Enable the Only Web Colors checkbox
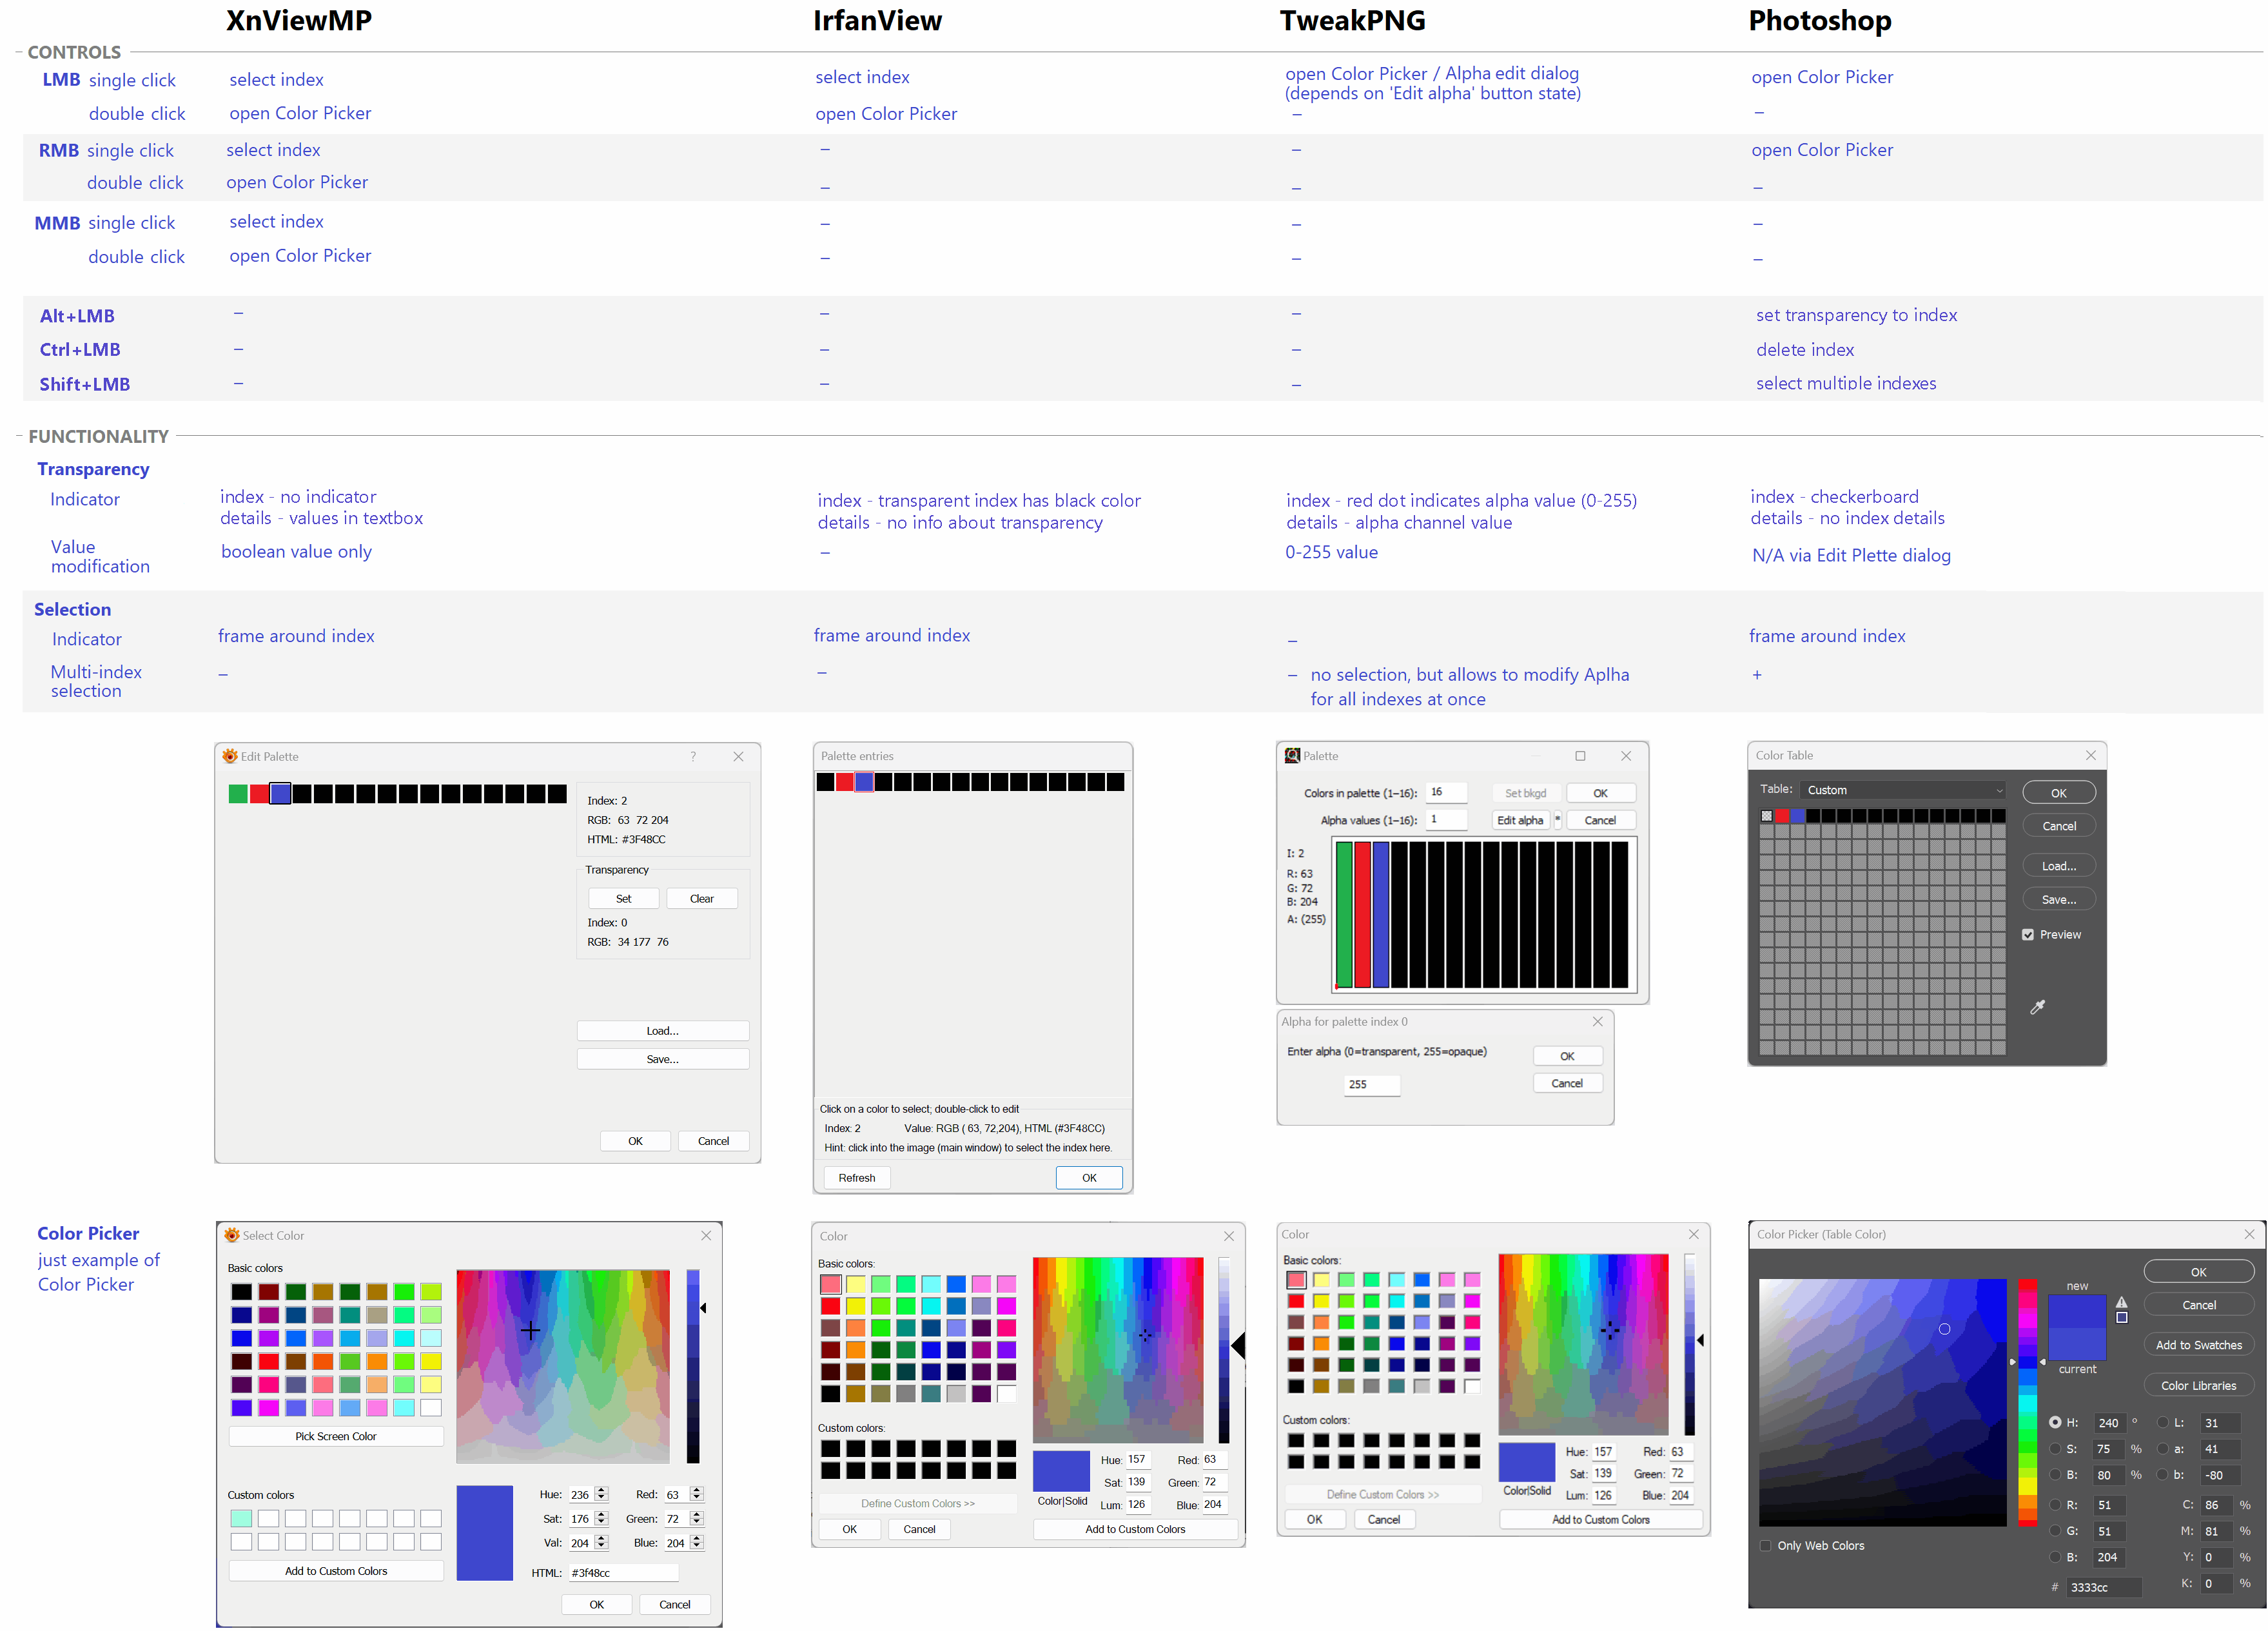 (1765, 1545)
